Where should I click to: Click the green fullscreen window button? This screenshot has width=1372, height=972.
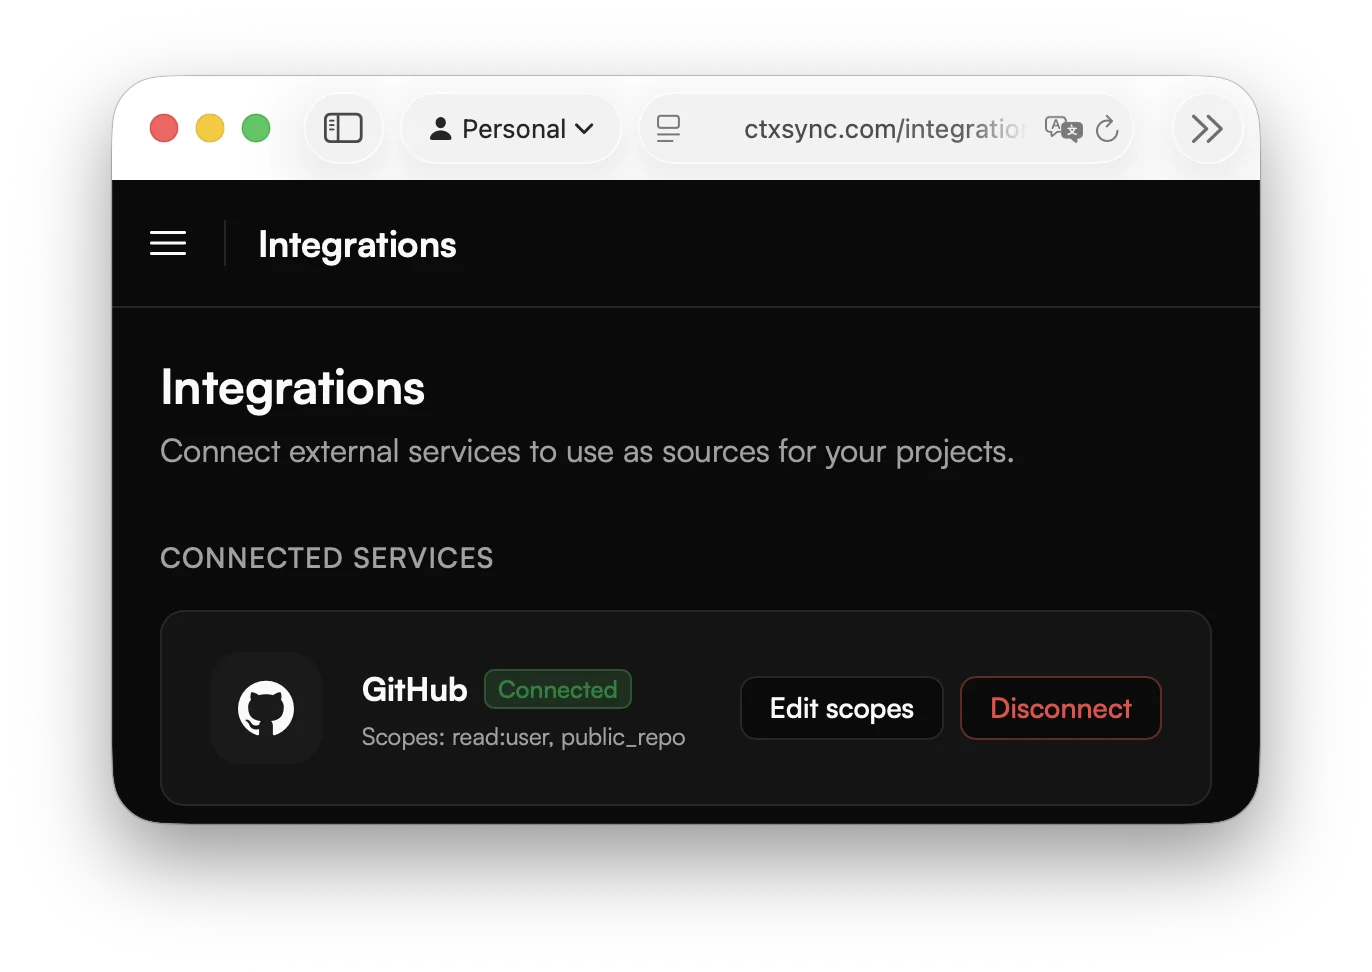point(256,128)
